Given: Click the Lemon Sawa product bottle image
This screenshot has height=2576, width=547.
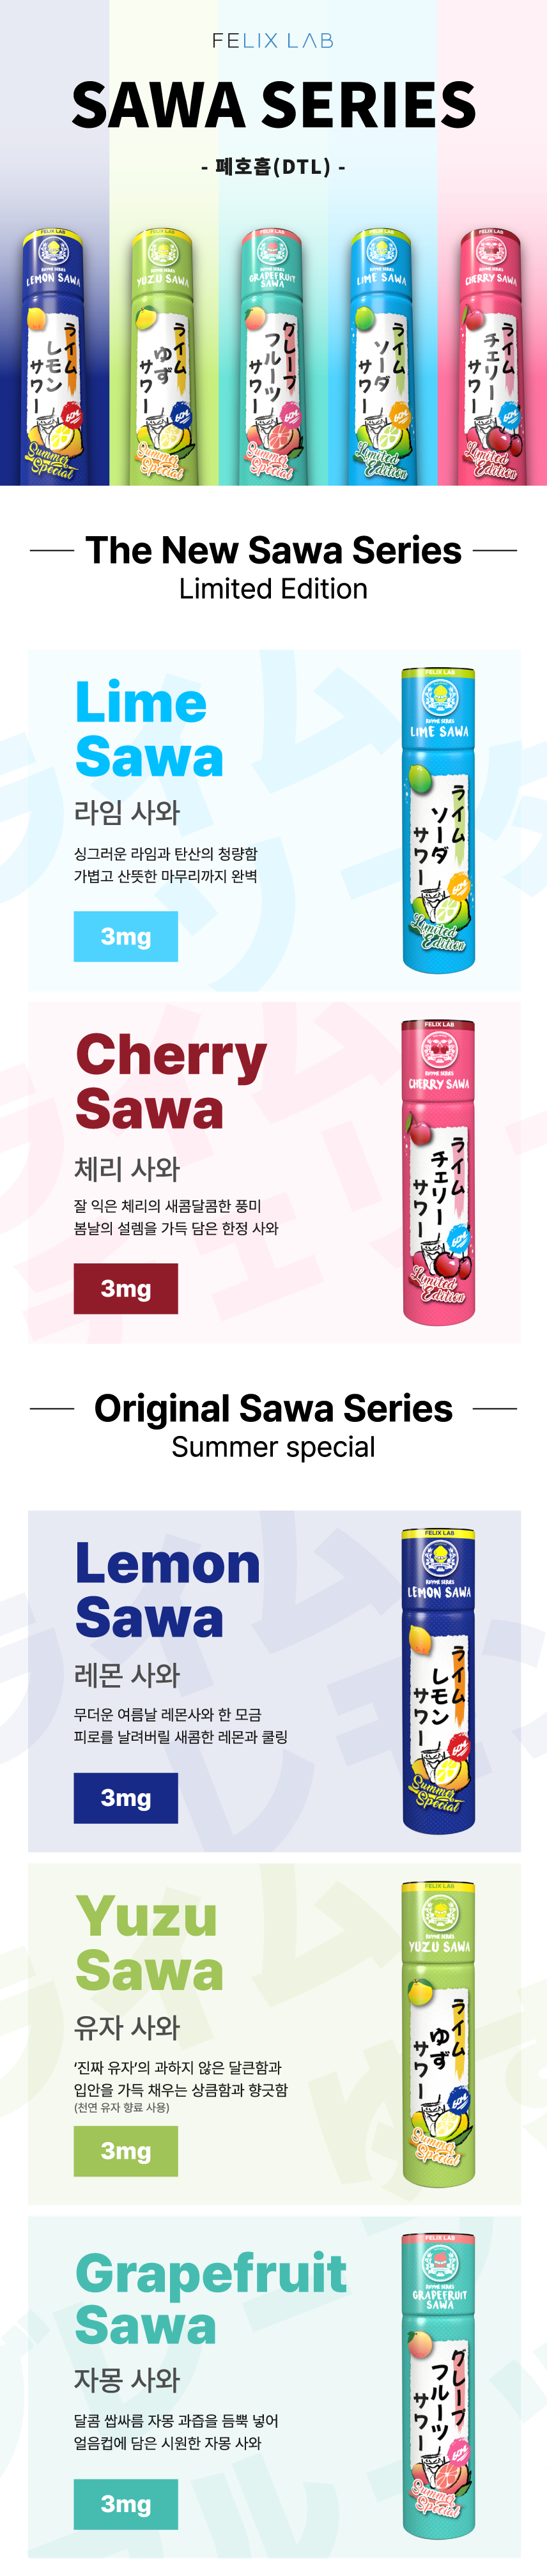Looking at the screenshot, I should tap(439, 1681).
